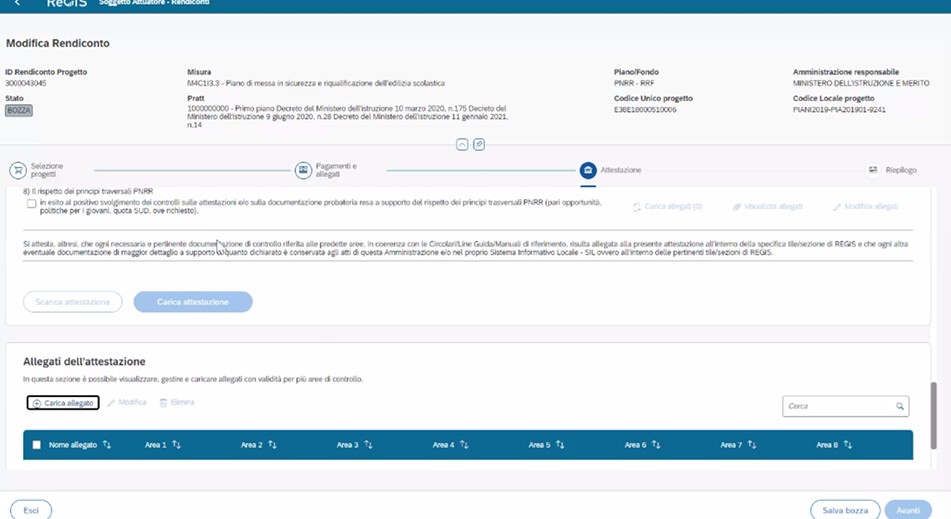This screenshot has width=951, height=519.
Task: Collapse the header using the chevron button
Action: coord(462,144)
